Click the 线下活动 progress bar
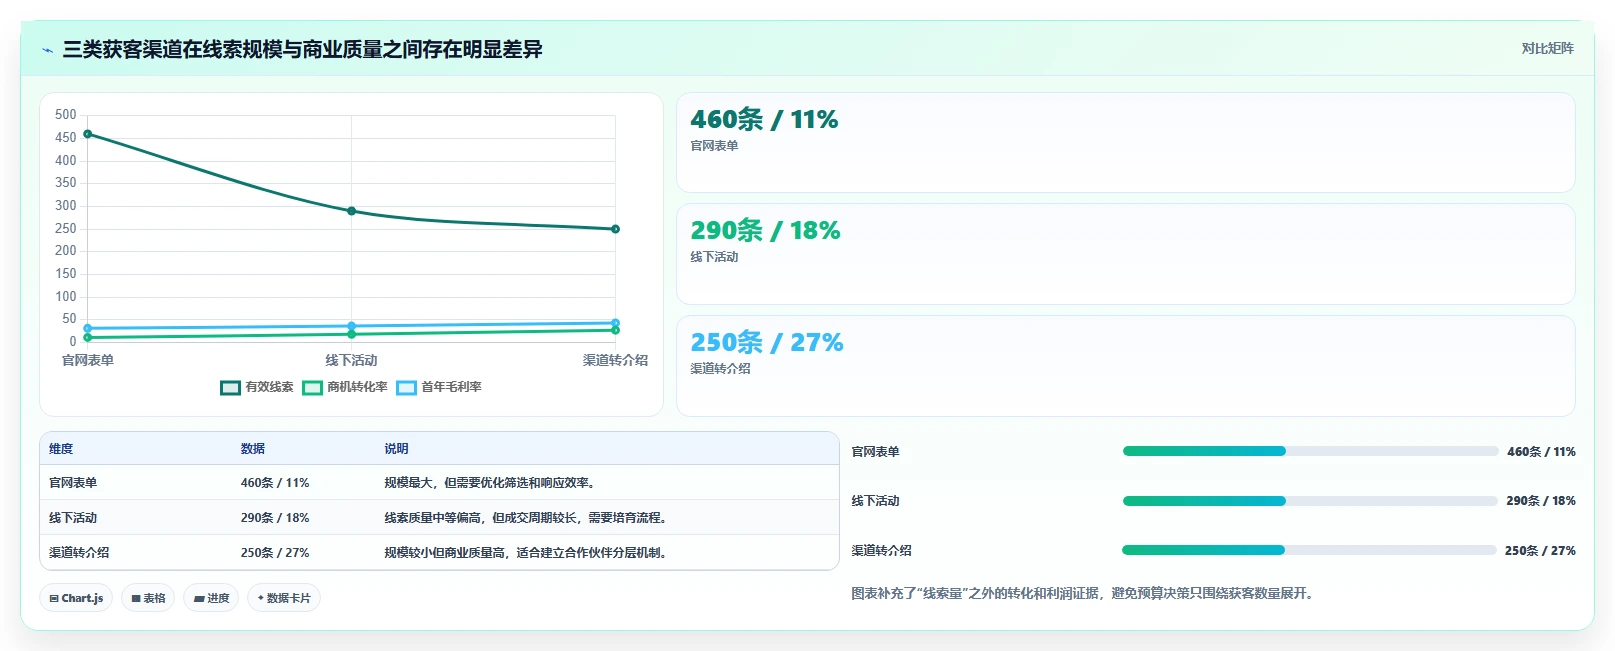The image size is (1615, 651). [1310, 501]
